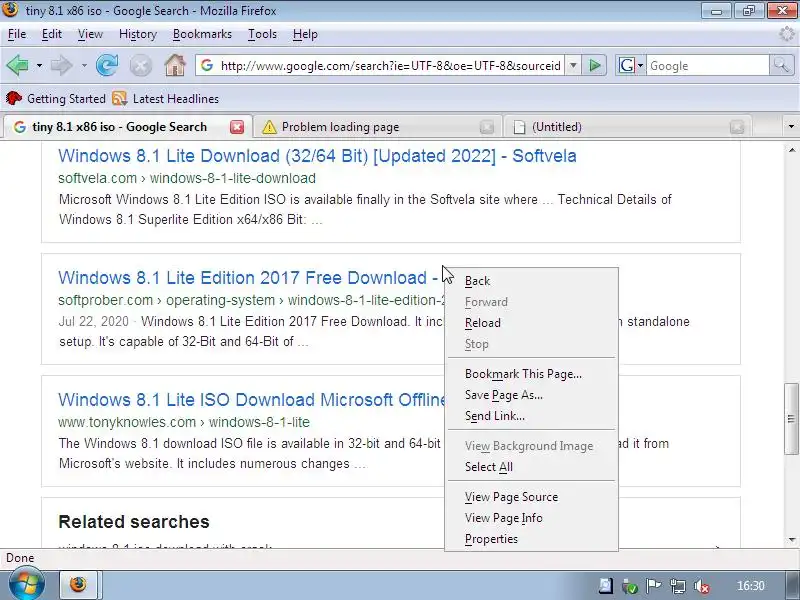800x600 pixels.
Task: Click in the Google search box
Action: click(x=708, y=65)
